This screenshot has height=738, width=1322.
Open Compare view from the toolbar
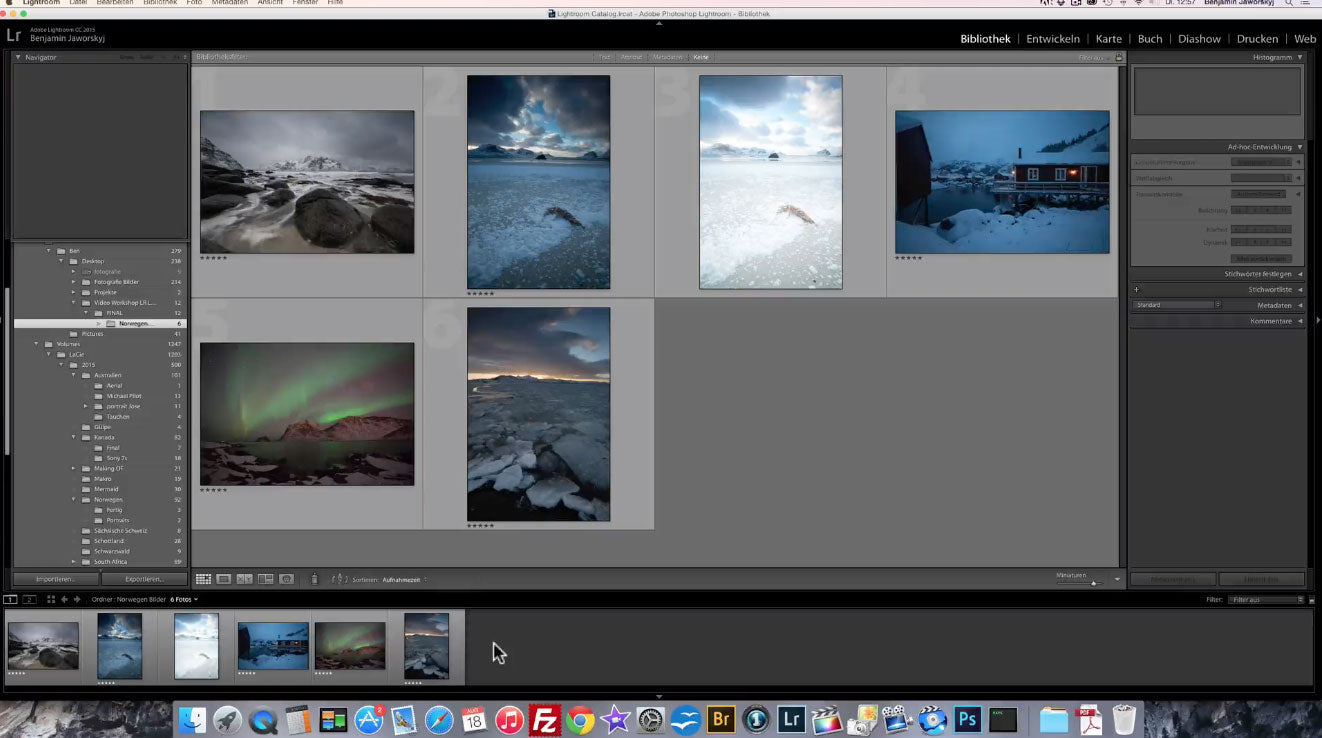click(244, 579)
